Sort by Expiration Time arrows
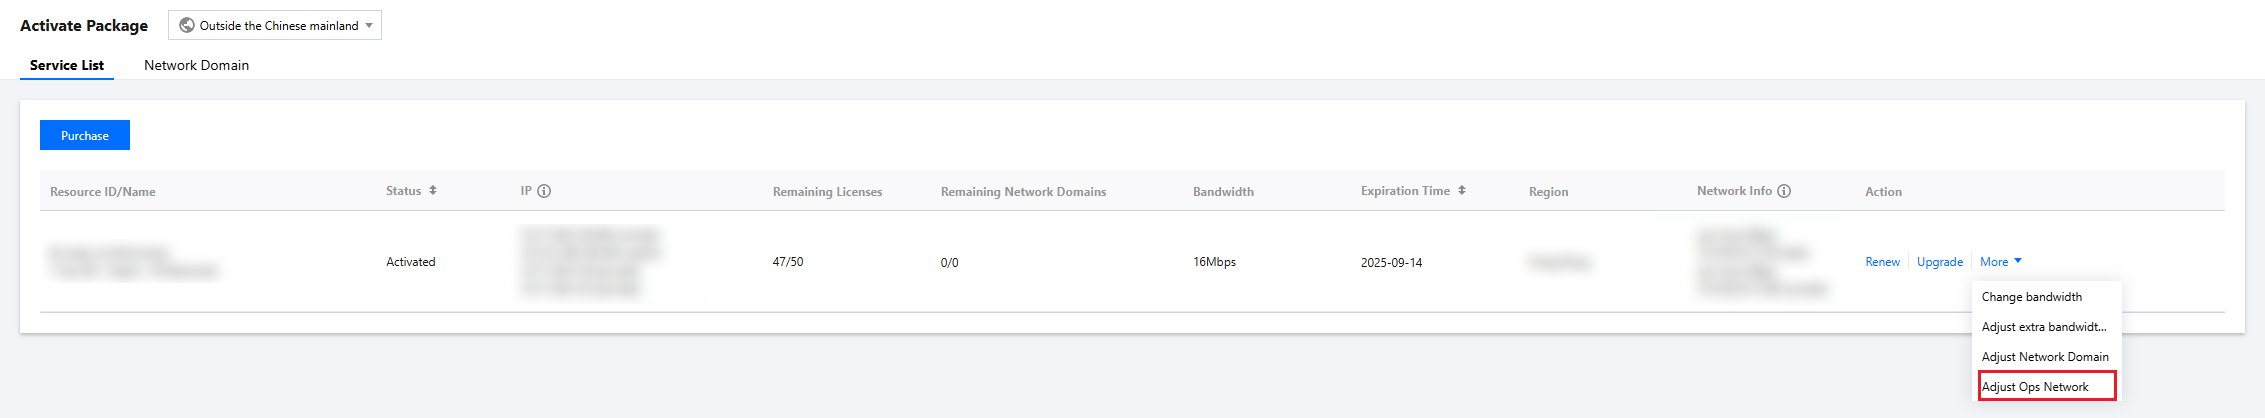Image resolution: width=2265 pixels, height=418 pixels. 1462,190
